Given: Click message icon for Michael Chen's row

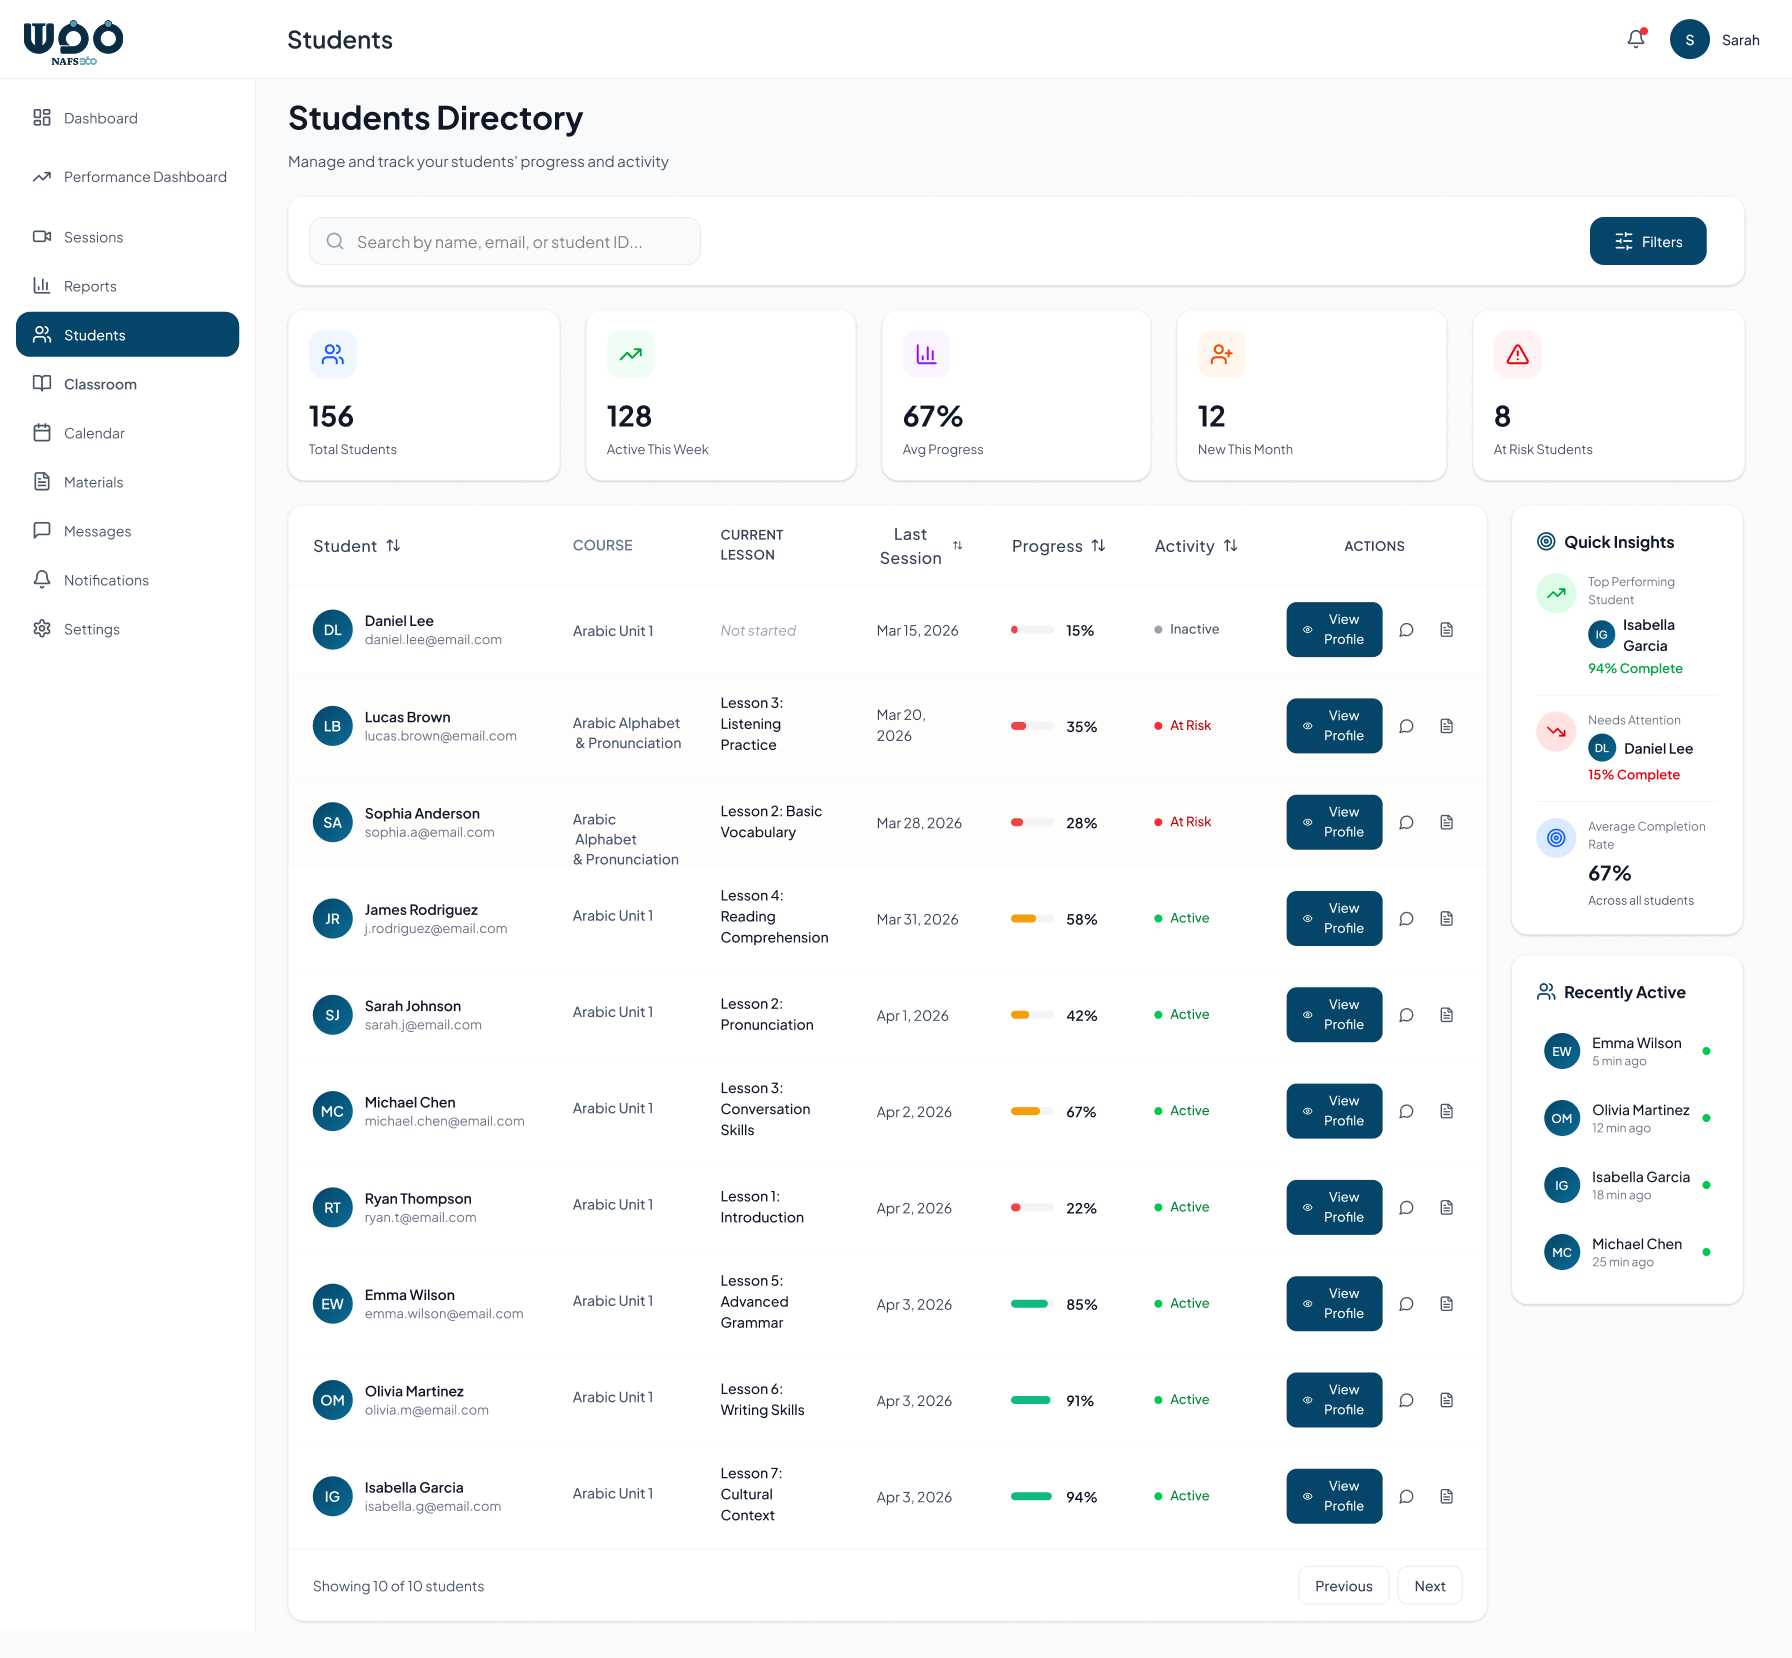Looking at the screenshot, I should click(1406, 1111).
